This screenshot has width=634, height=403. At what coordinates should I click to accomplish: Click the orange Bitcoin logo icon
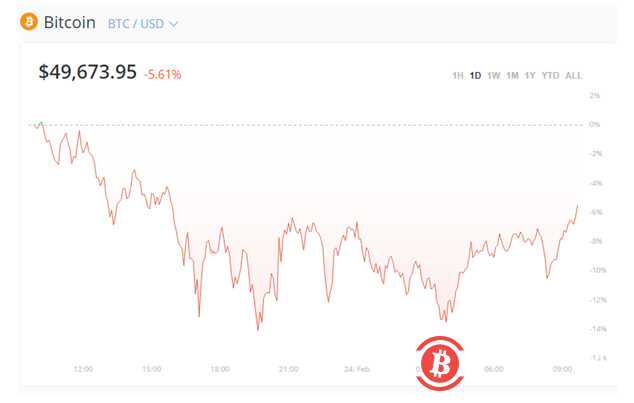click(x=29, y=21)
